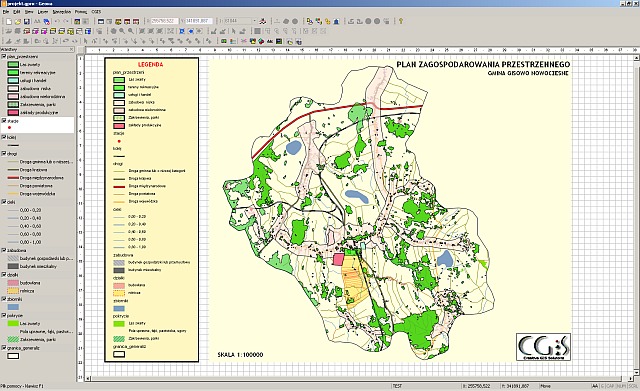Click the Undo arrow icon

point(57,21)
